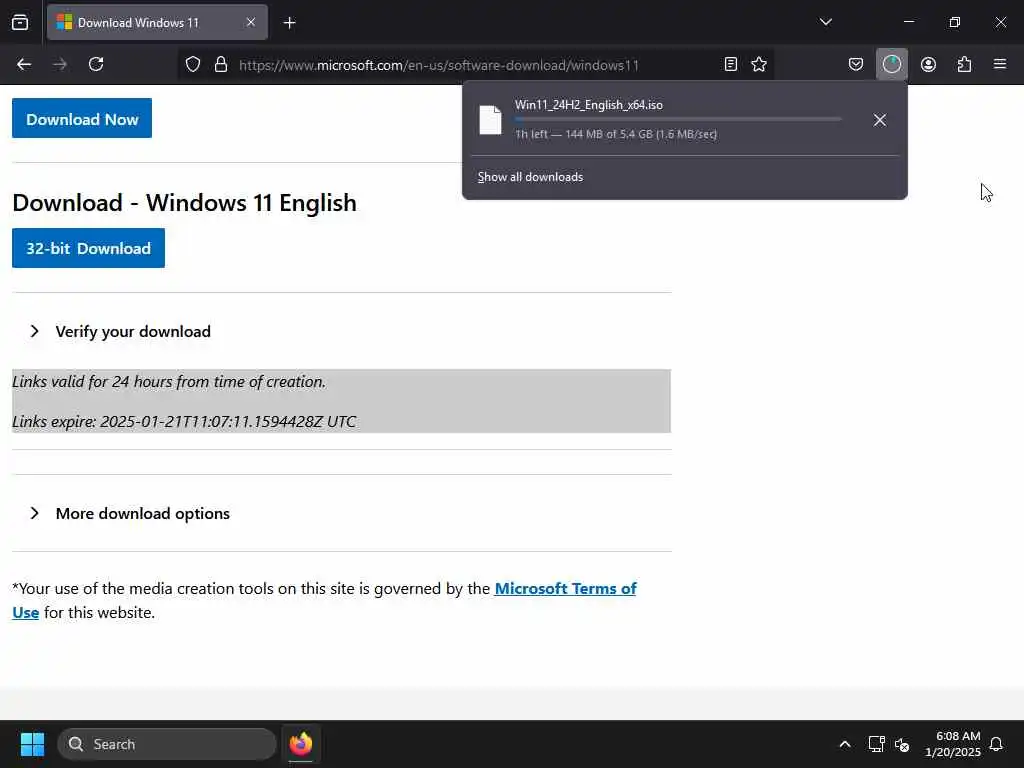This screenshot has width=1024, height=768.
Task: Click the Download Now button
Action: click(x=82, y=118)
